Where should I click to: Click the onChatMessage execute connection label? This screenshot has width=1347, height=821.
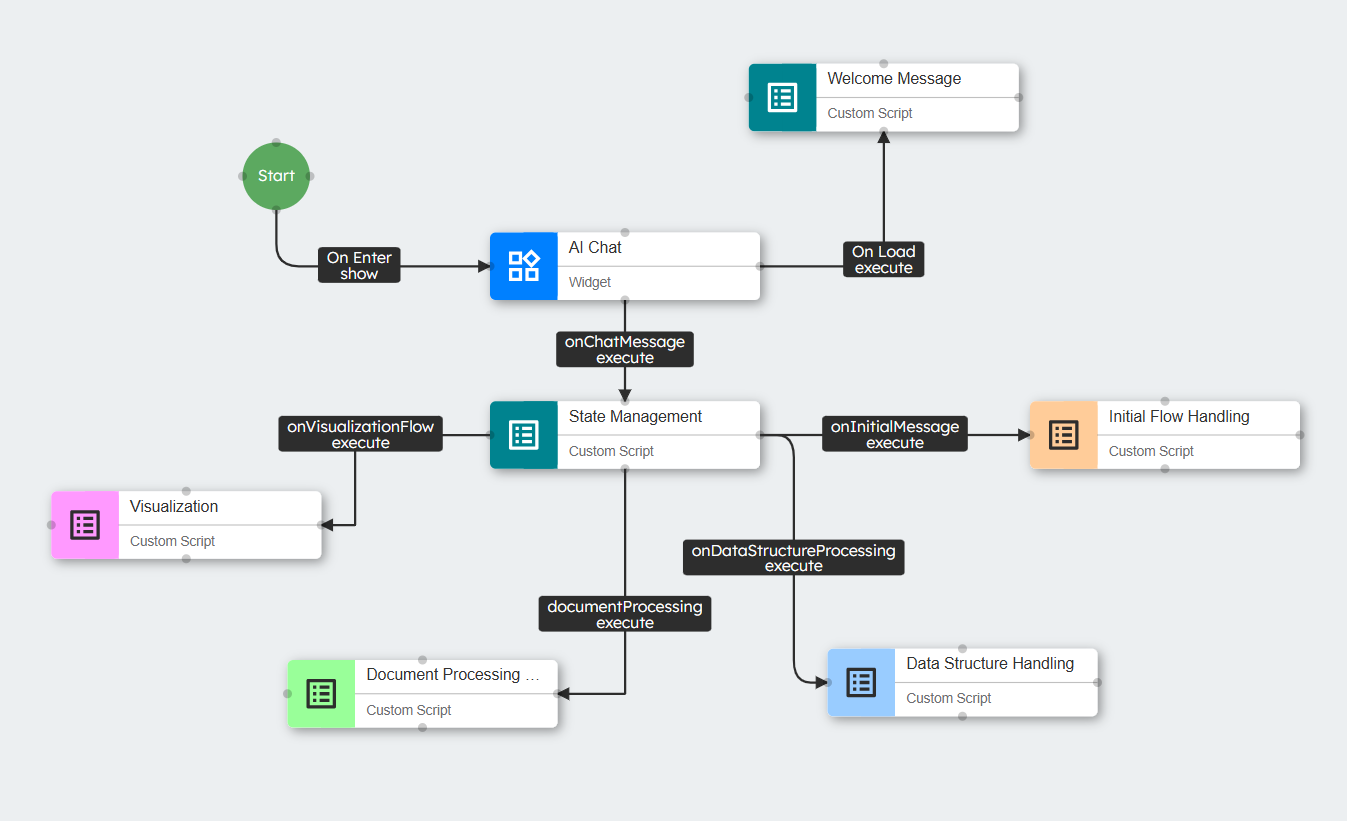click(x=625, y=349)
